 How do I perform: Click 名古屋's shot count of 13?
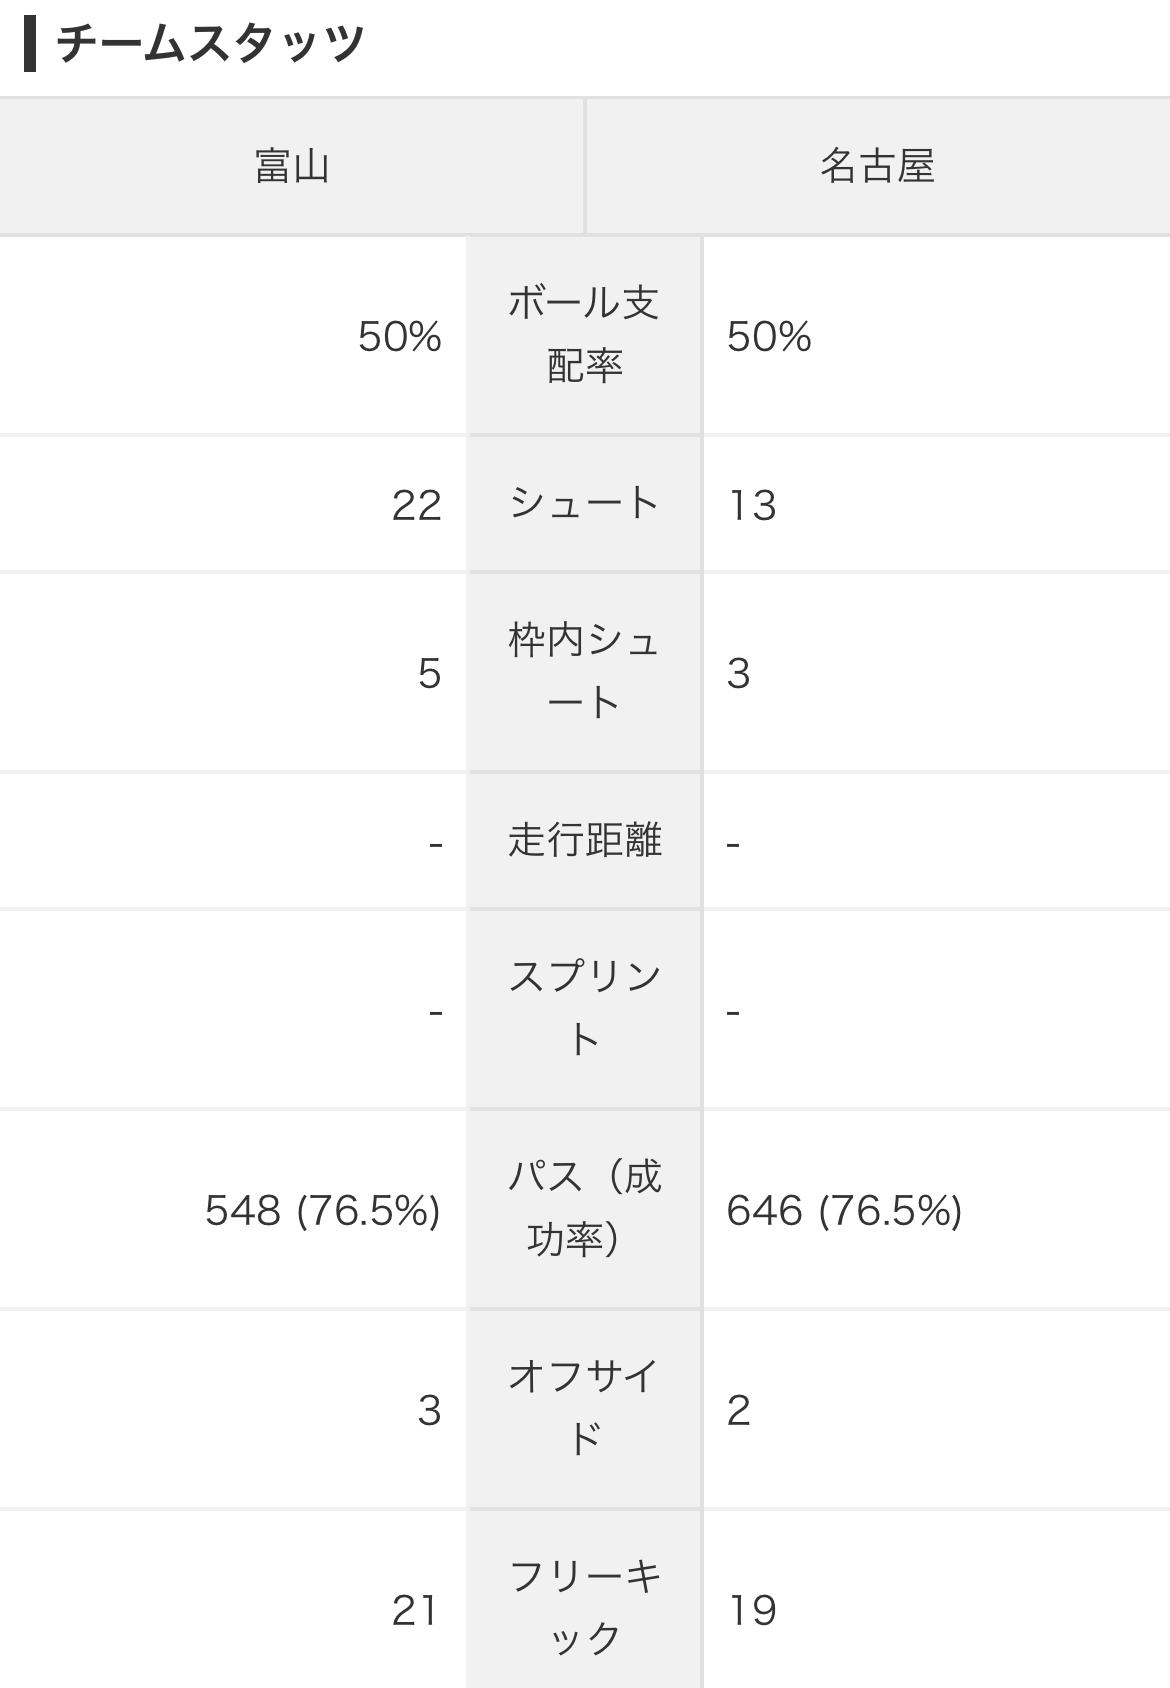752,506
